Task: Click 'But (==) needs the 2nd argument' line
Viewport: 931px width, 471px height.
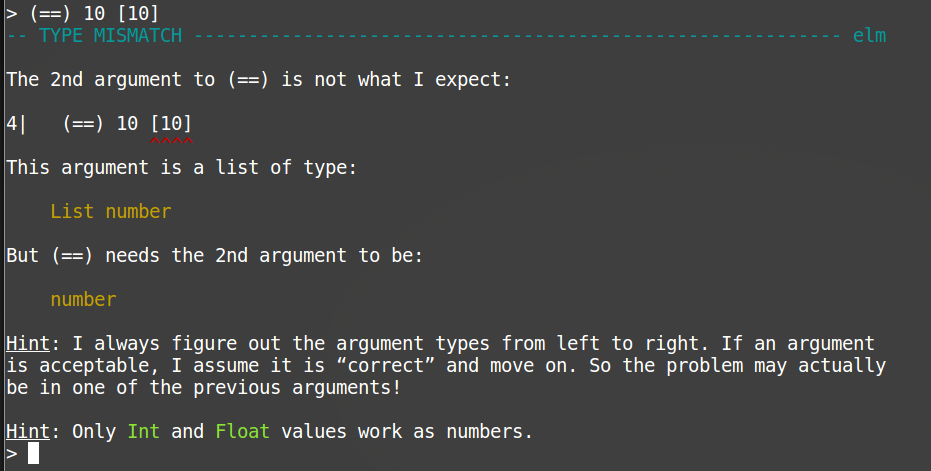Action: (214, 255)
